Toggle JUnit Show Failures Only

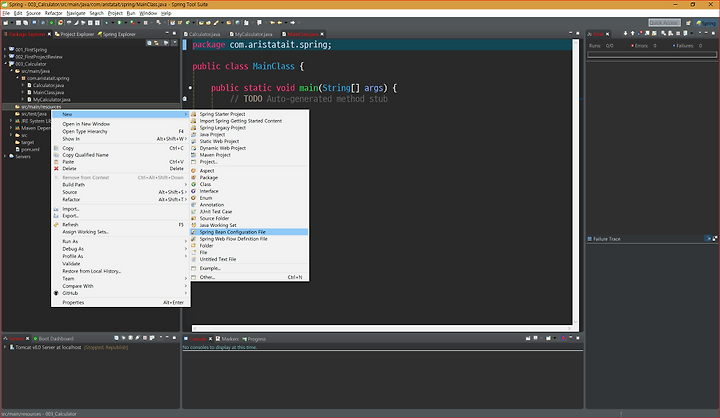pos(640,34)
